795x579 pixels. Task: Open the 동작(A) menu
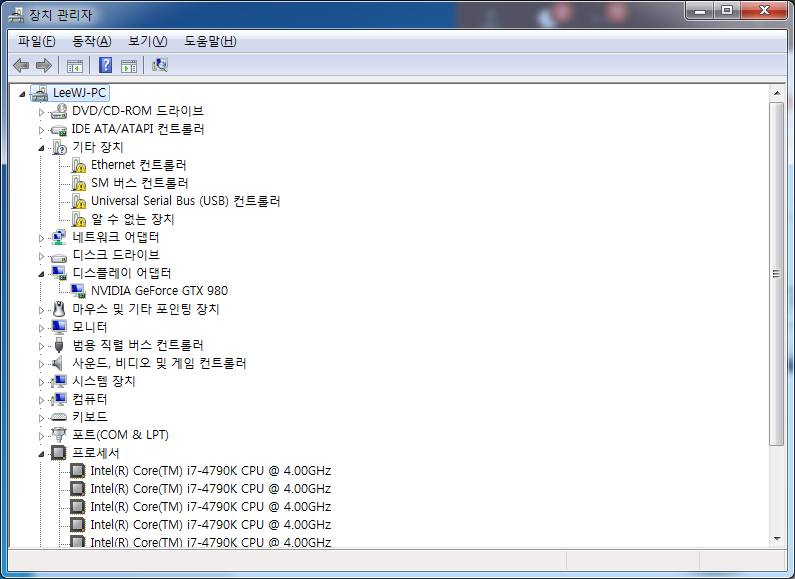[x=91, y=41]
